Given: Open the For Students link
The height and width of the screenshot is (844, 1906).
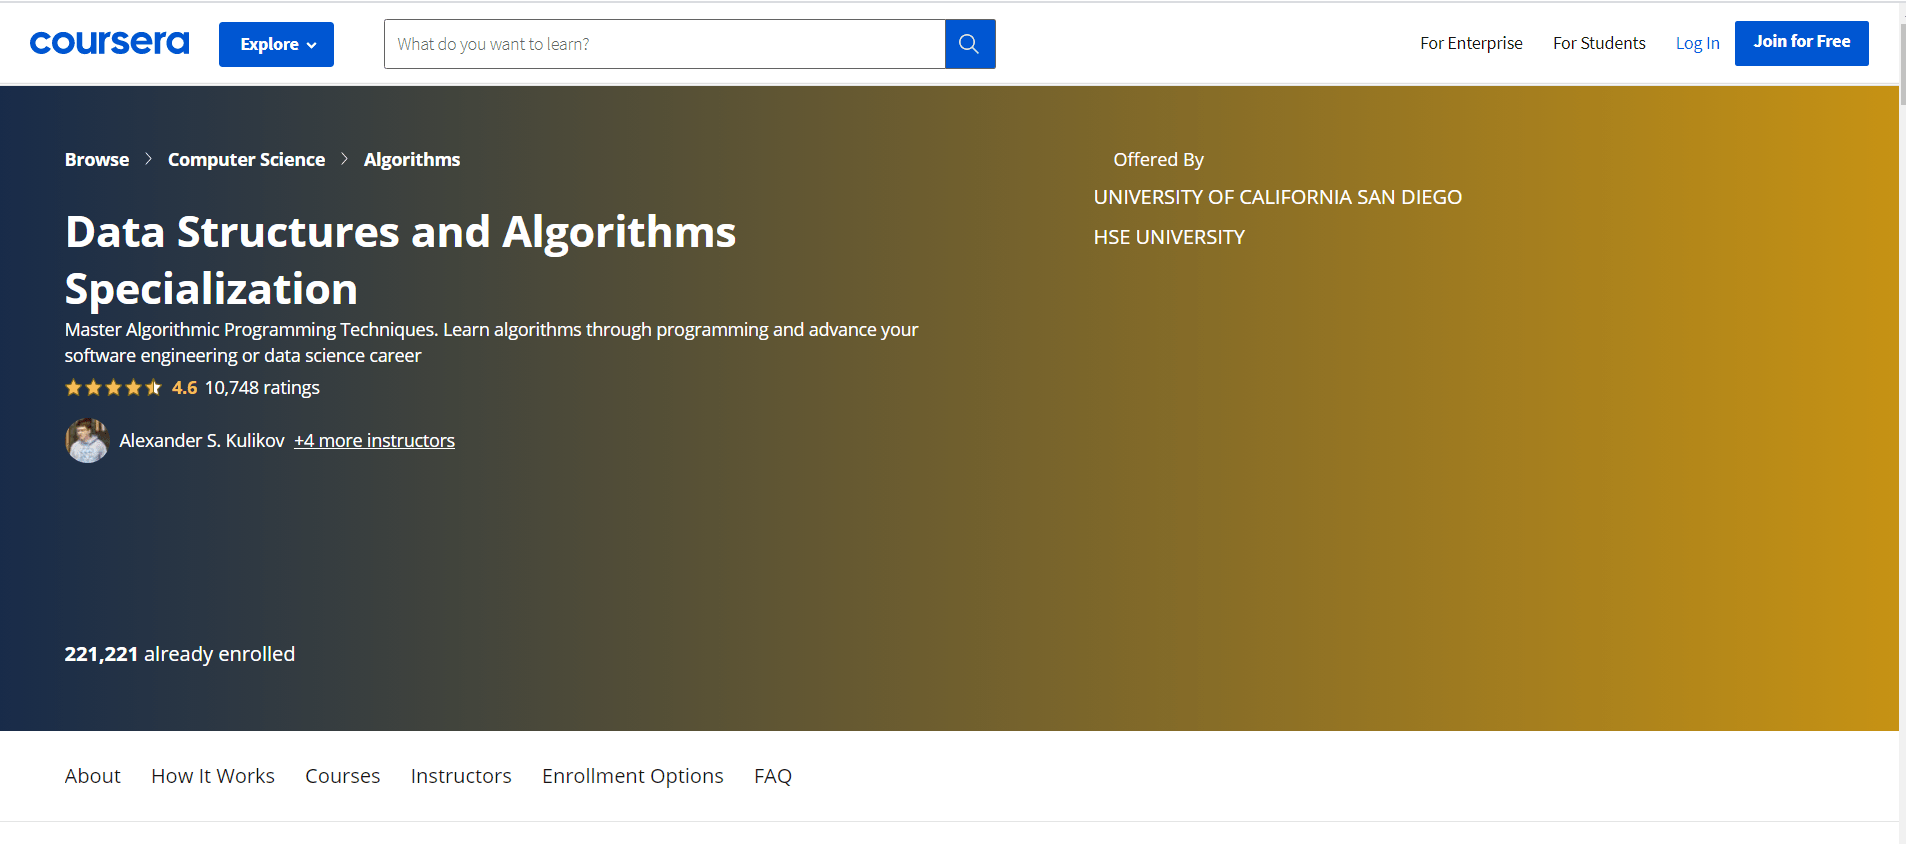Looking at the screenshot, I should click(x=1599, y=43).
